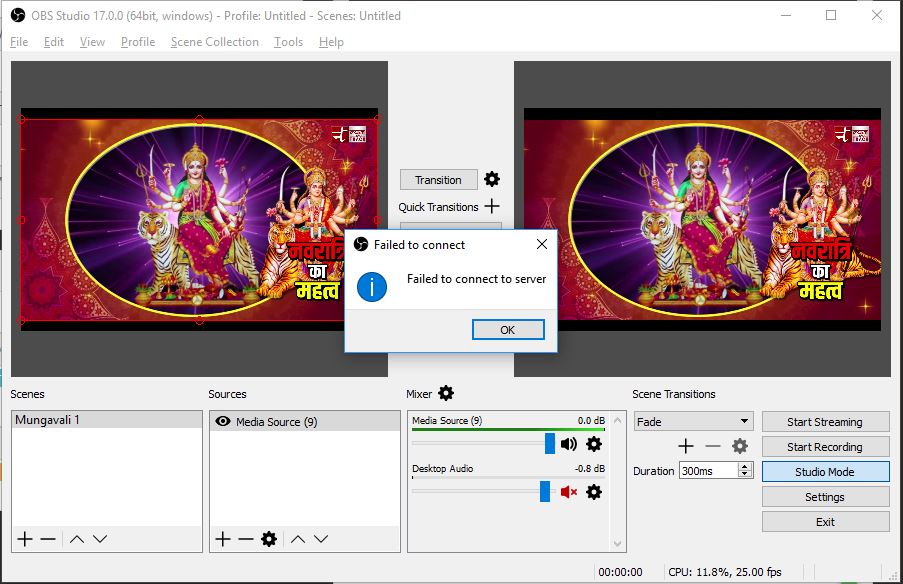Open Desktop Audio settings gear
The height and width of the screenshot is (584, 903).
594,492
